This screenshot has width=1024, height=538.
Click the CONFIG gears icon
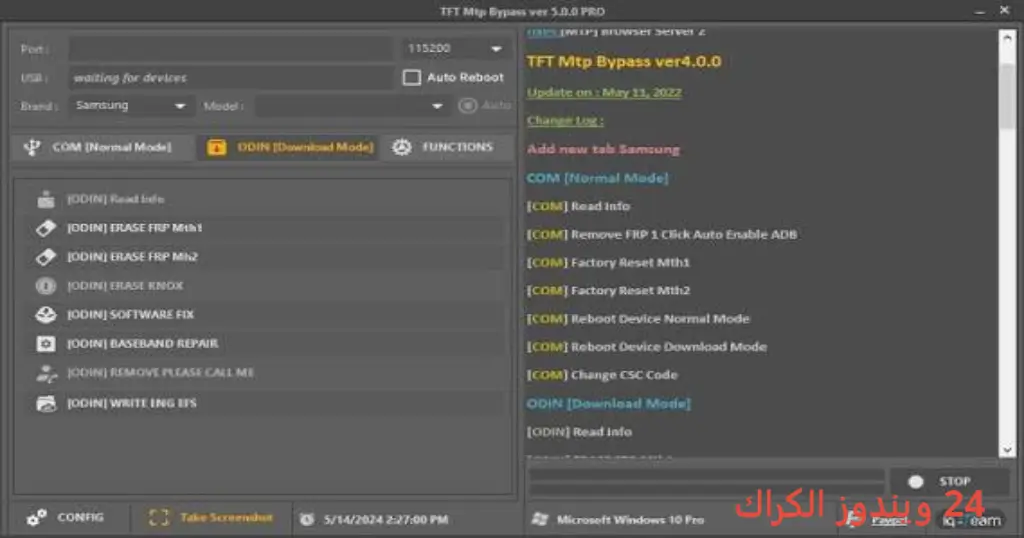(37, 518)
